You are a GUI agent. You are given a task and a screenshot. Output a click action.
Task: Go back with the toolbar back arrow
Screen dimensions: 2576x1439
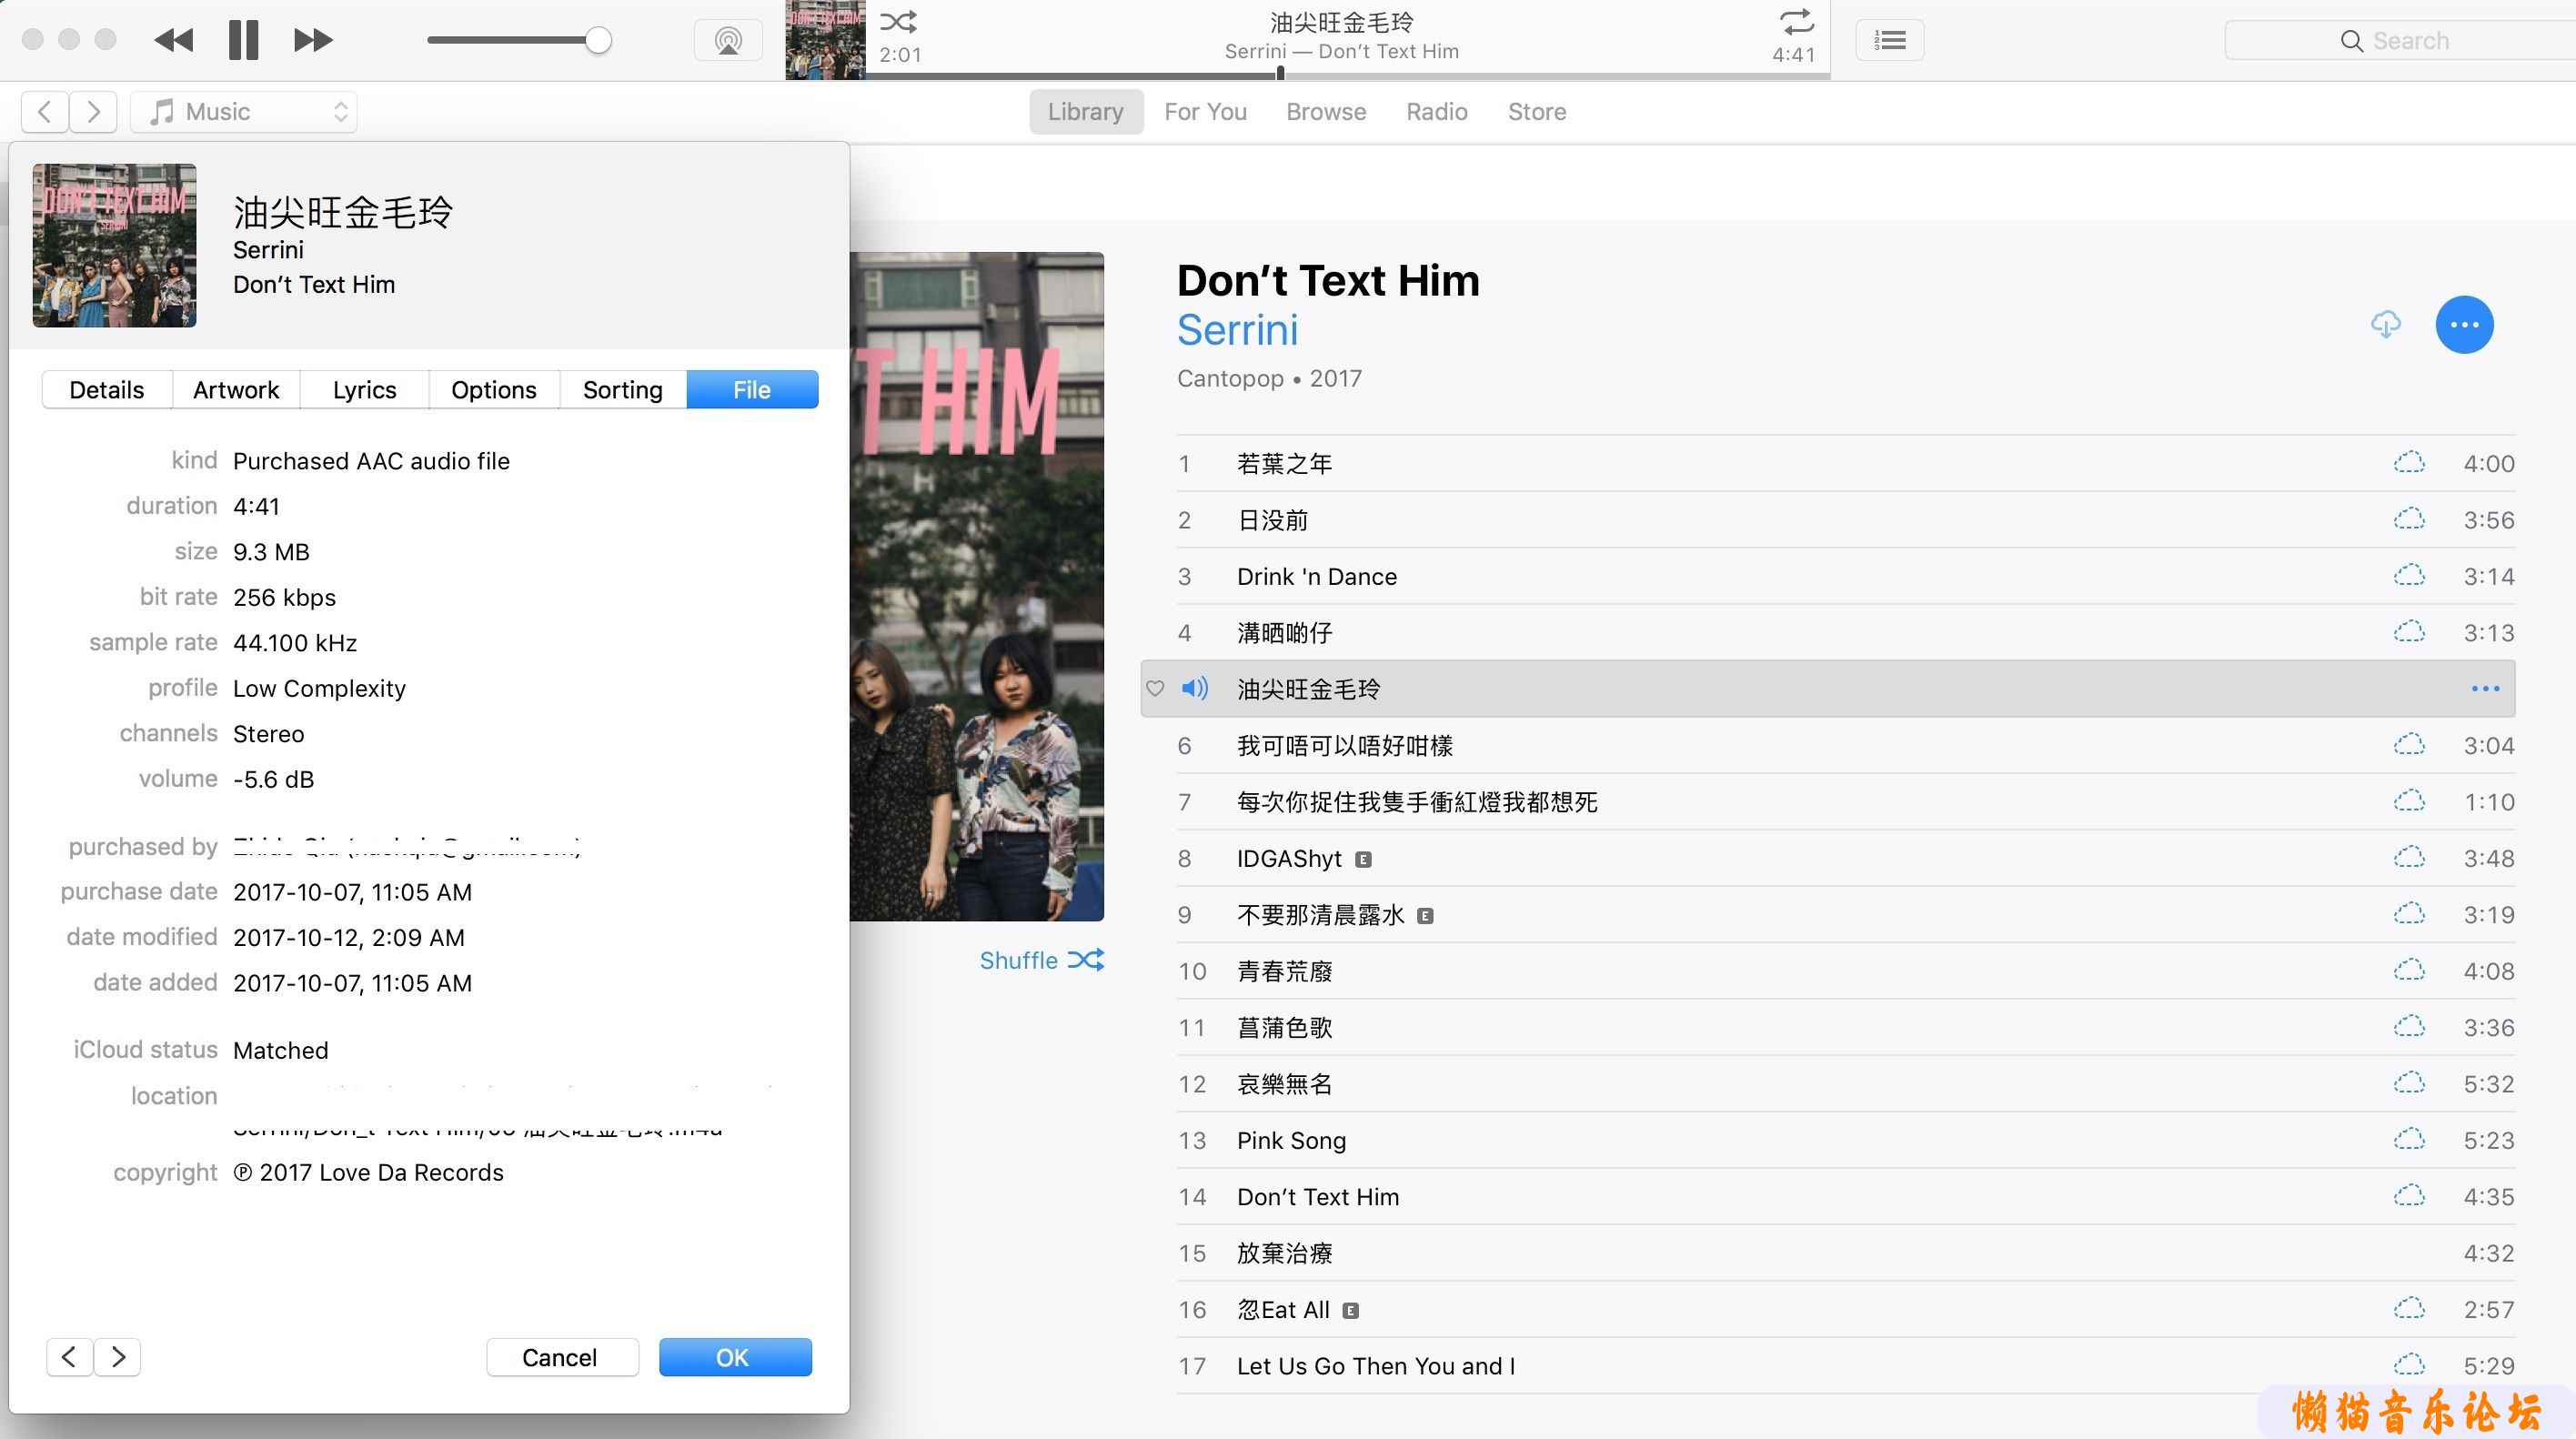(x=45, y=111)
